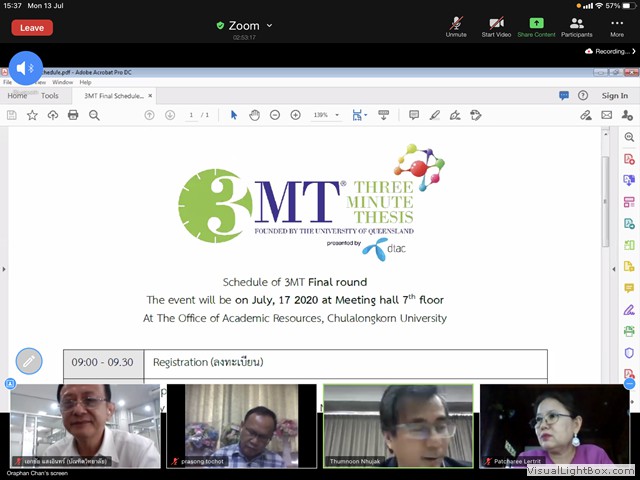Open Share Content in Zoom
Screen dimensions: 640x480
(536, 27)
